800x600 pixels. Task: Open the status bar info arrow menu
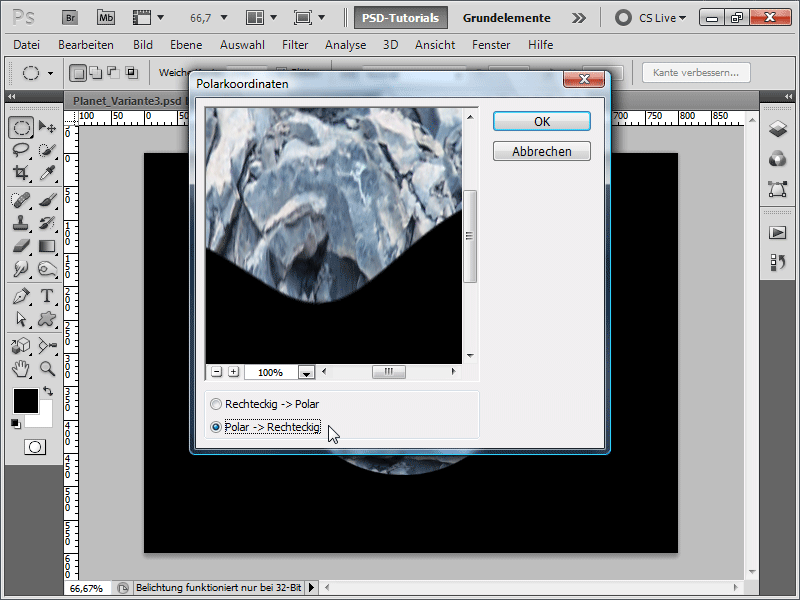(x=311, y=588)
